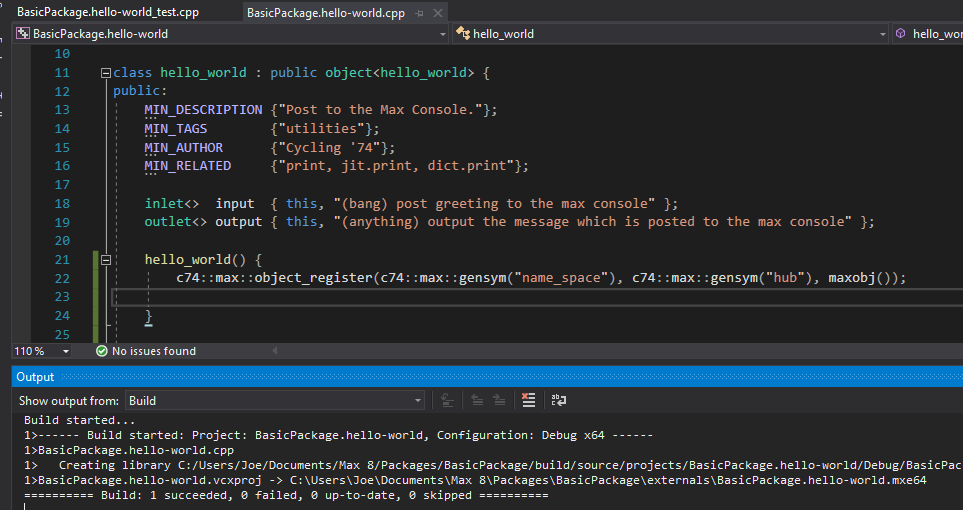Open the hello_world type navigation dropdown

(x=882, y=33)
